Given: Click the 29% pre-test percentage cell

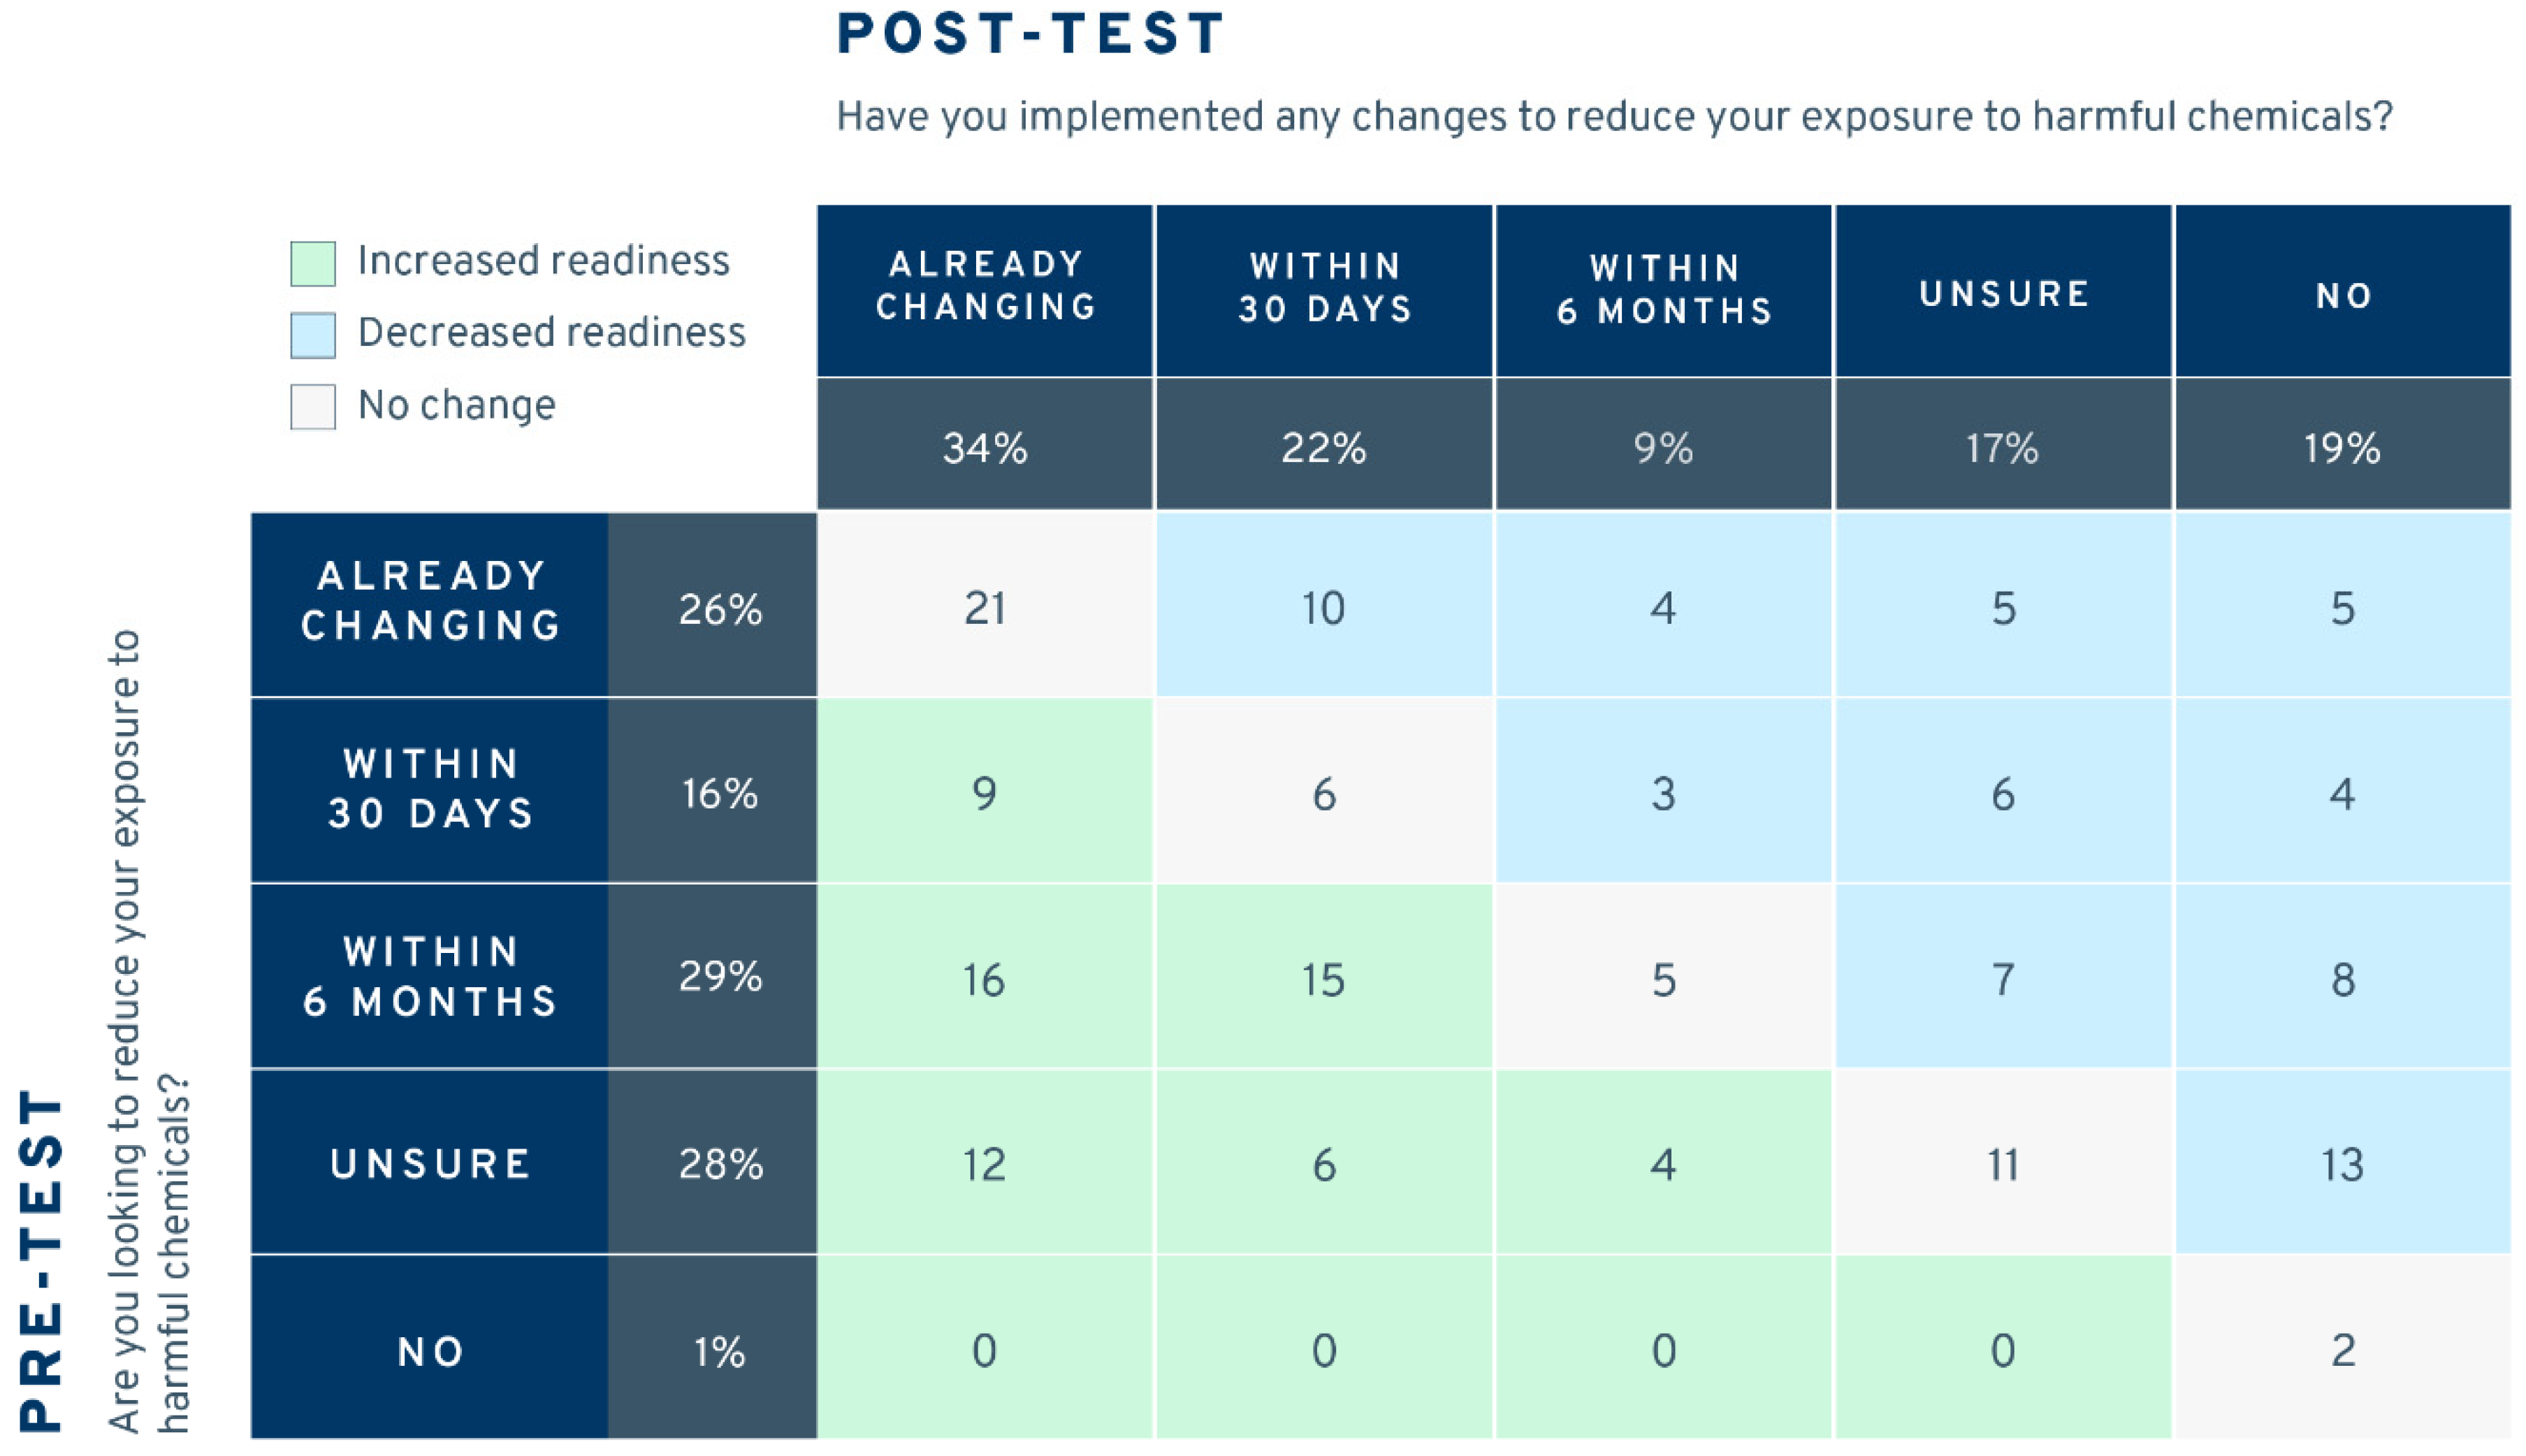Looking at the screenshot, I should click(x=719, y=977).
